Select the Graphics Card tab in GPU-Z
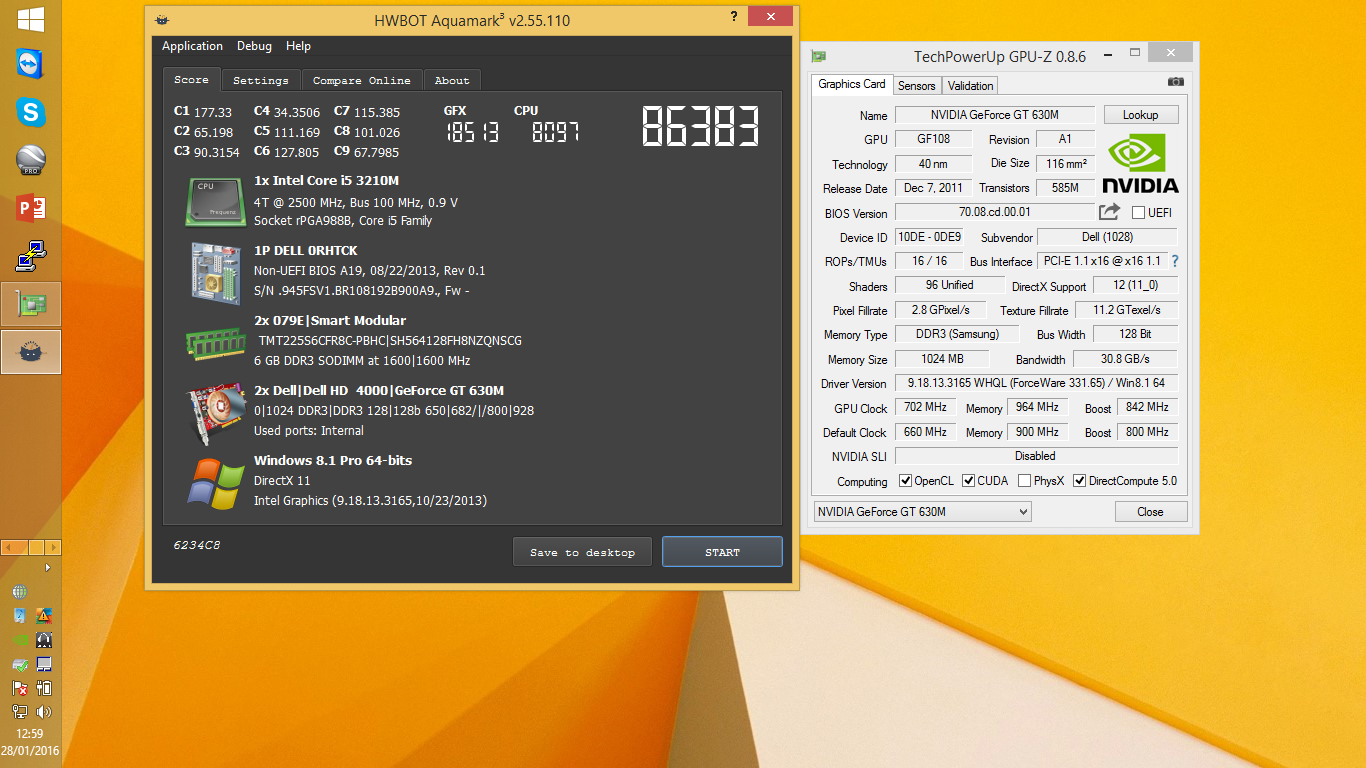 [x=851, y=84]
